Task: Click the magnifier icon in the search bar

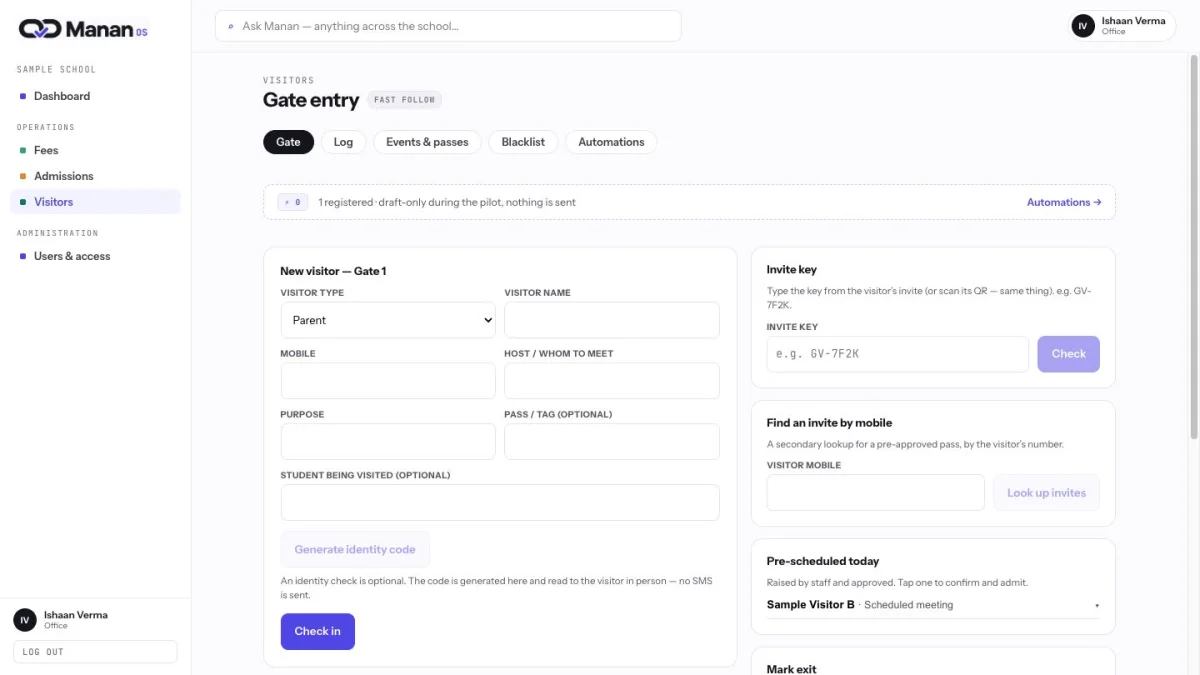Action: (231, 26)
